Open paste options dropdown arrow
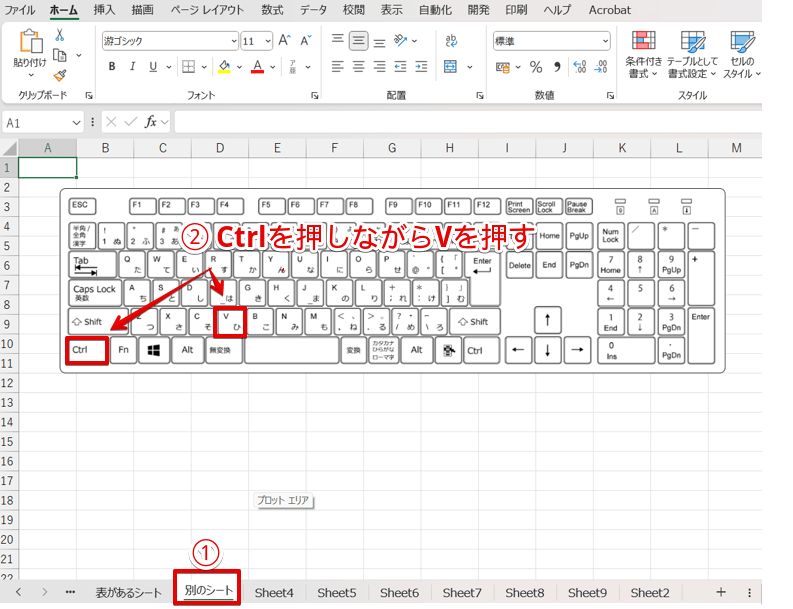This screenshot has height=609, width=793. click(31, 75)
